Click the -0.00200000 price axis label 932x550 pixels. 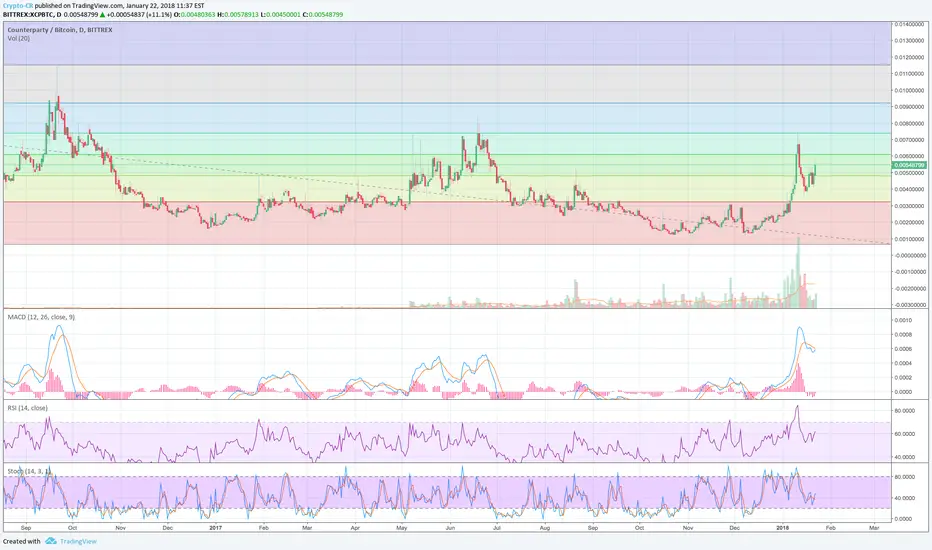909,288
